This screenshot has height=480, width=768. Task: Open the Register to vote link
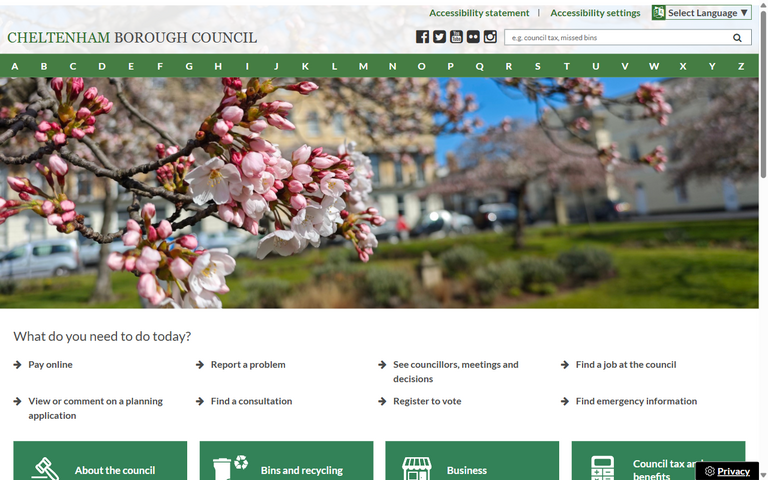[x=427, y=401]
